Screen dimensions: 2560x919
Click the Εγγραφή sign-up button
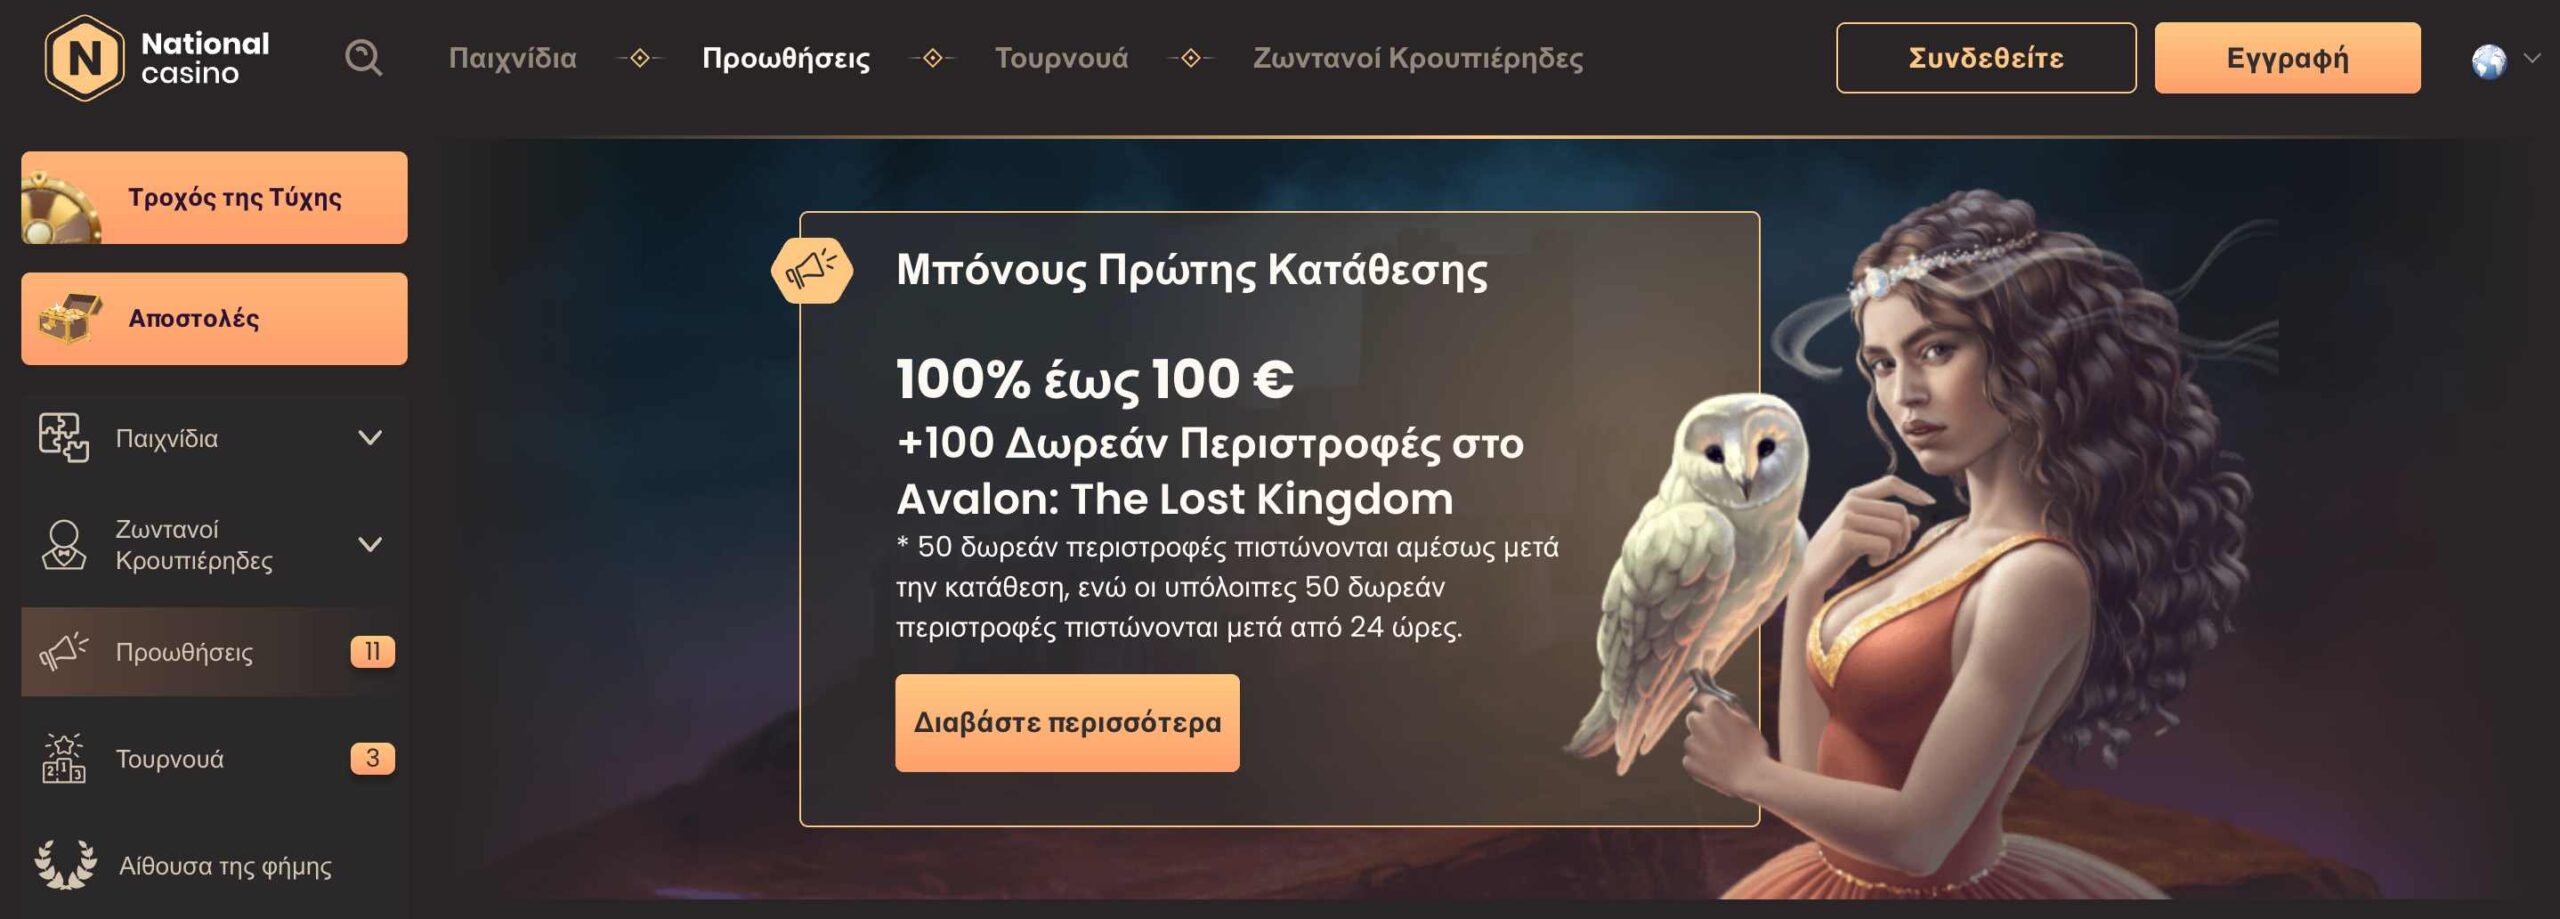(2288, 58)
